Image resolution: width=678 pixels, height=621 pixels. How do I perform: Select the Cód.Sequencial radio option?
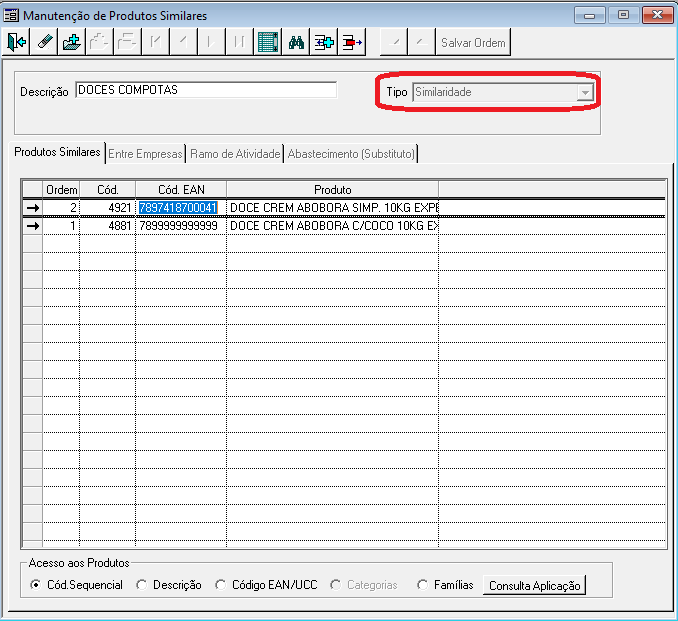[35, 585]
